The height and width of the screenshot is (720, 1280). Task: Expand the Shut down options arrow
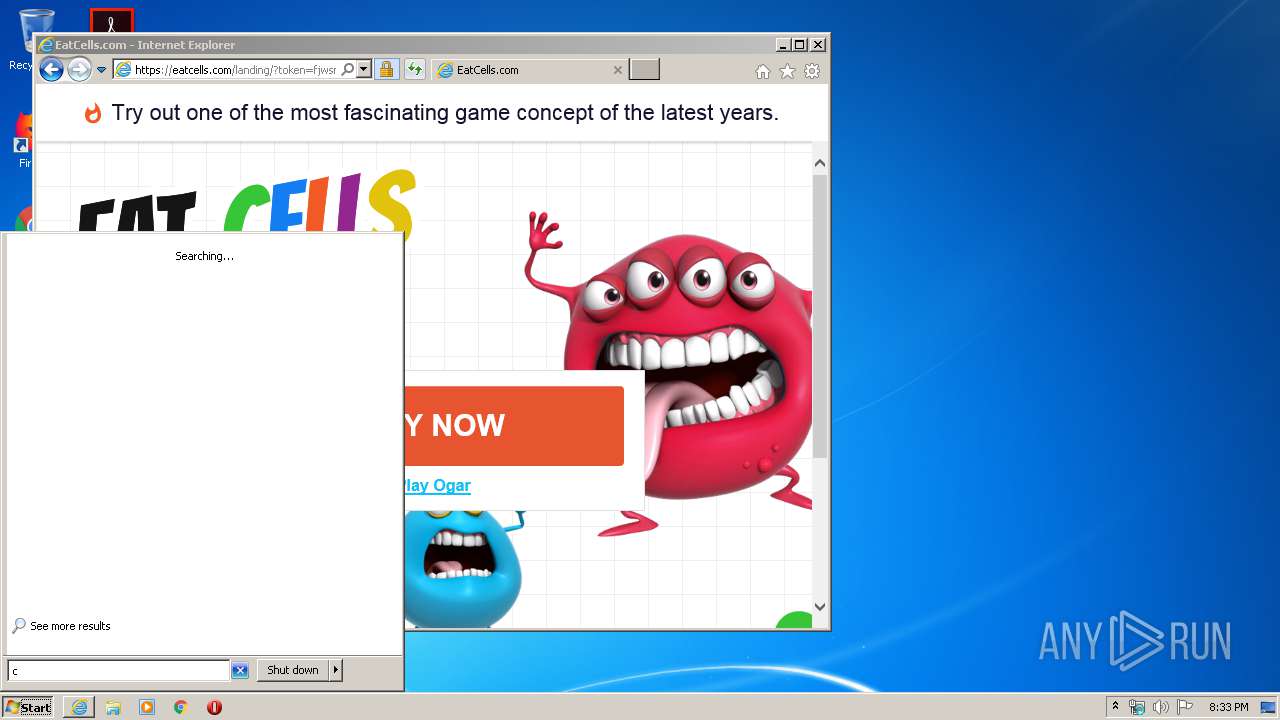point(336,671)
